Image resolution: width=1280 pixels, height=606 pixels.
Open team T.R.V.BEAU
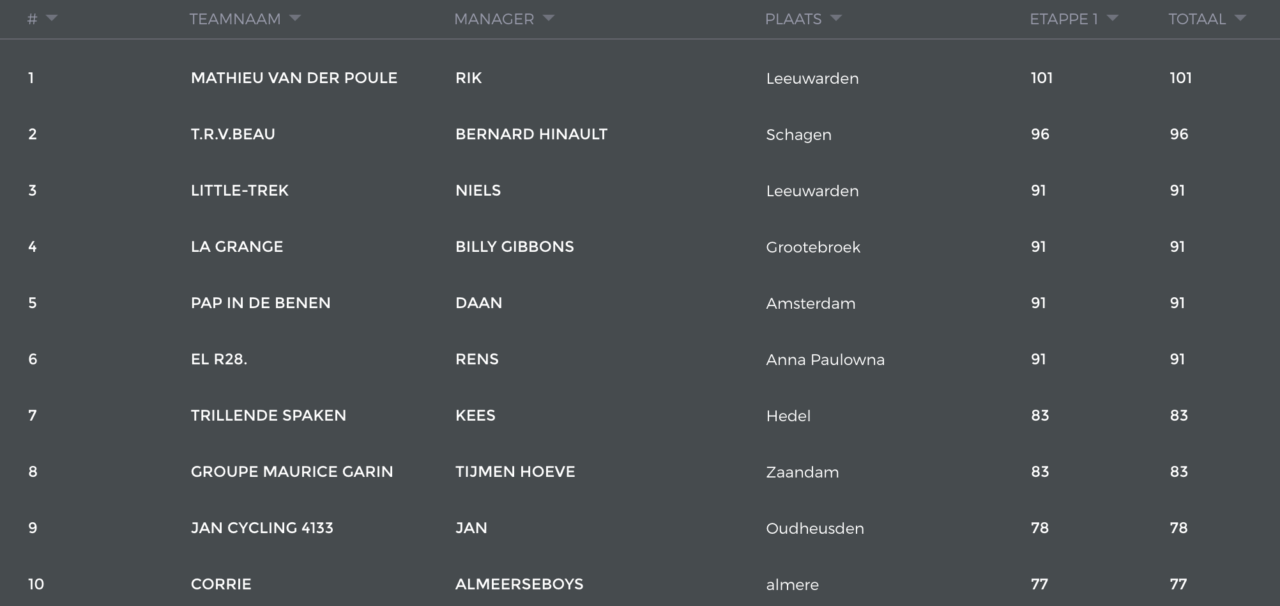(233, 134)
